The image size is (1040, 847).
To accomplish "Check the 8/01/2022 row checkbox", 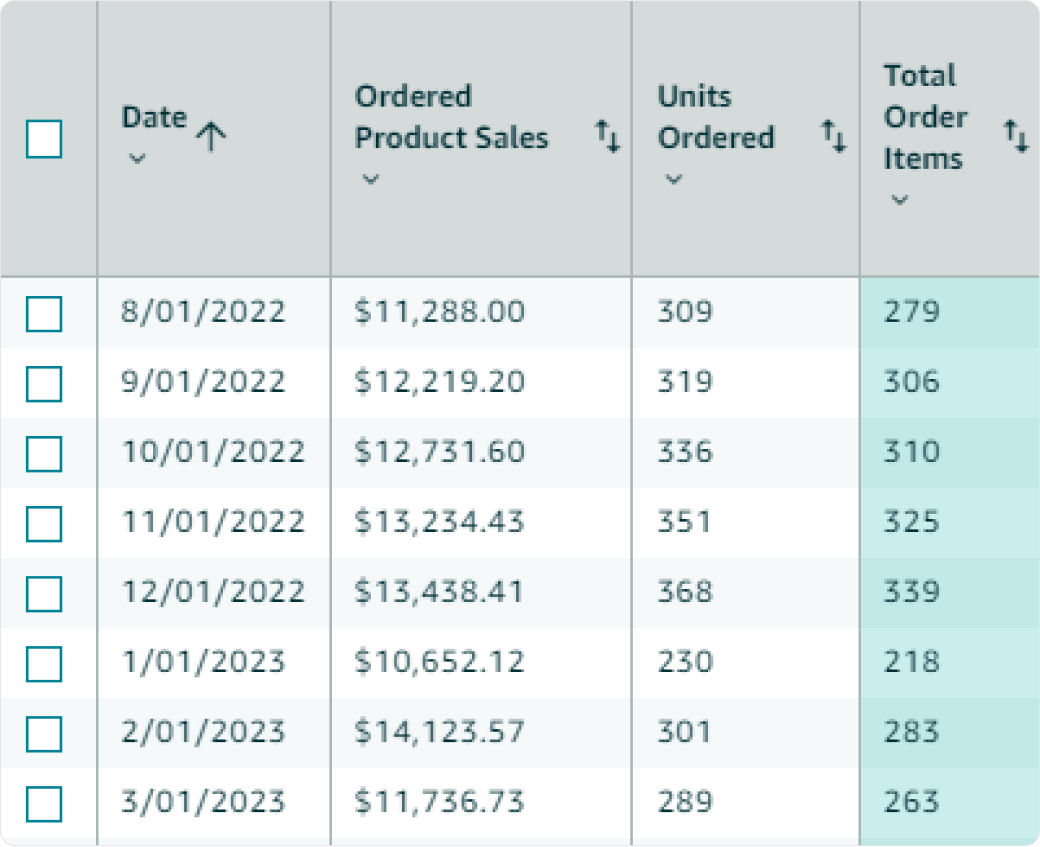I will (x=44, y=313).
